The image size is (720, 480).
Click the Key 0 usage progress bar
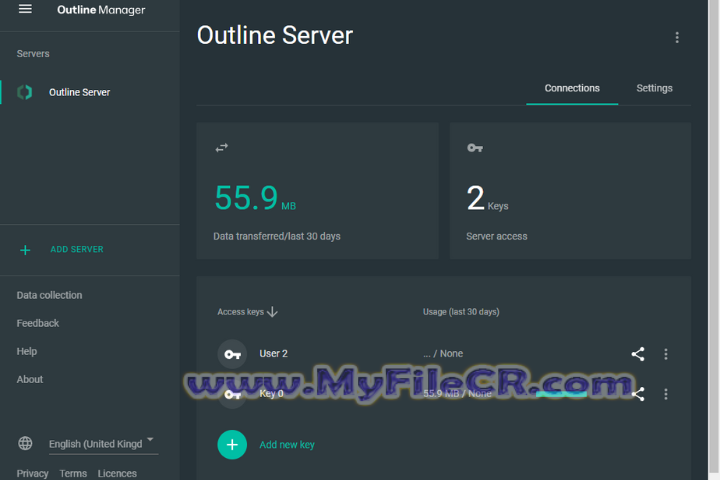point(561,394)
